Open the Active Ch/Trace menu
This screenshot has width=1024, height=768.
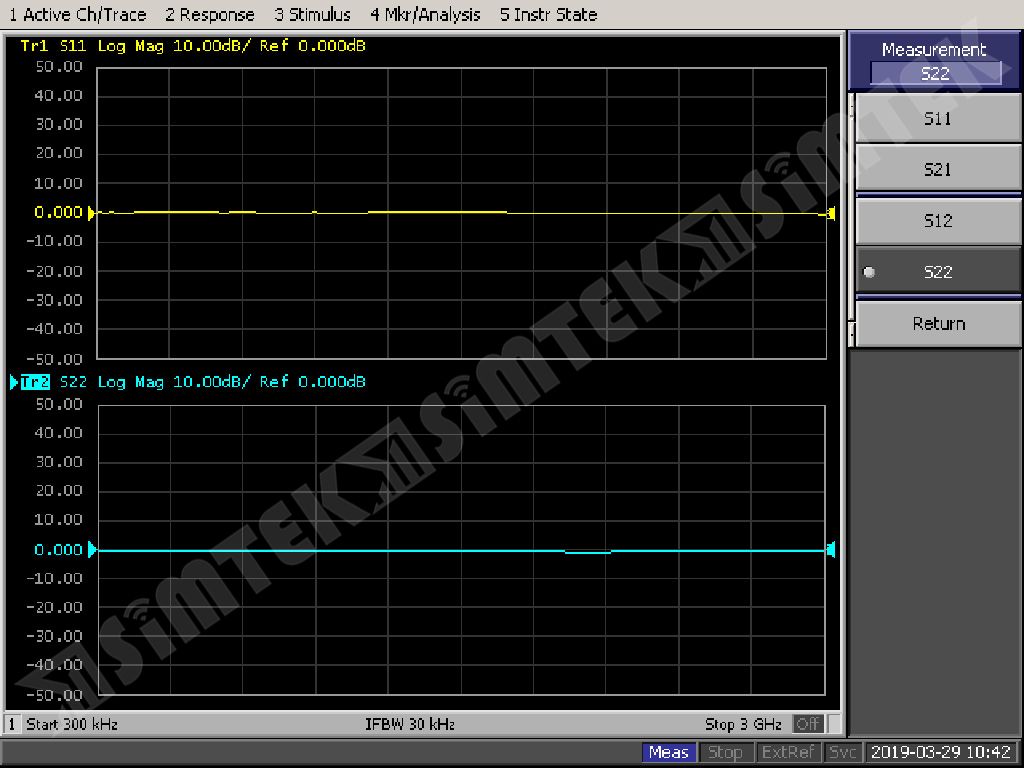(x=77, y=14)
